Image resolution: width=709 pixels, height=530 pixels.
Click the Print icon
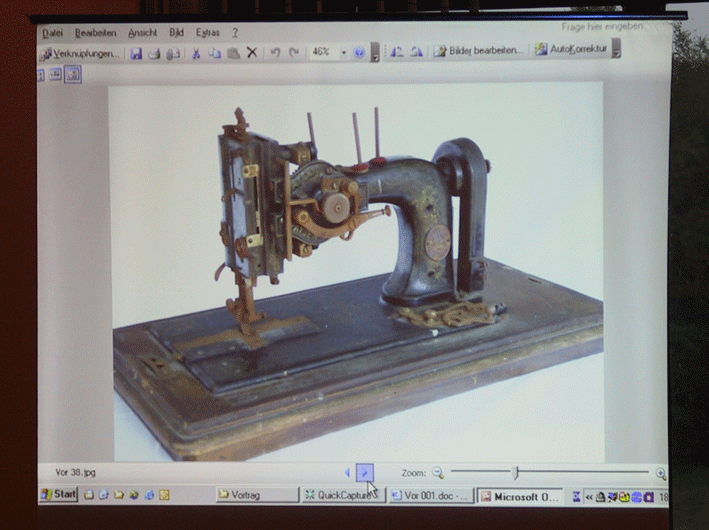pos(155,53)
